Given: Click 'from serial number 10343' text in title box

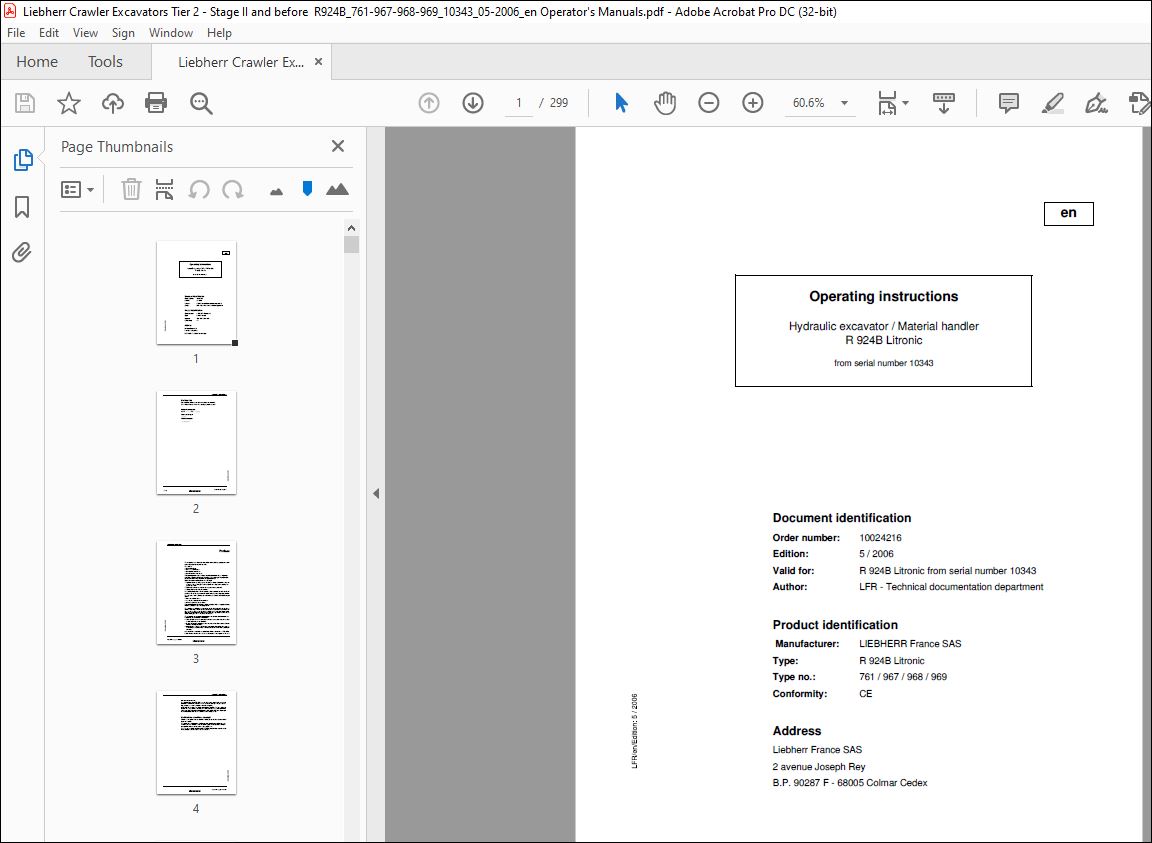Looking at the screenshot, I should click(884, 363).
